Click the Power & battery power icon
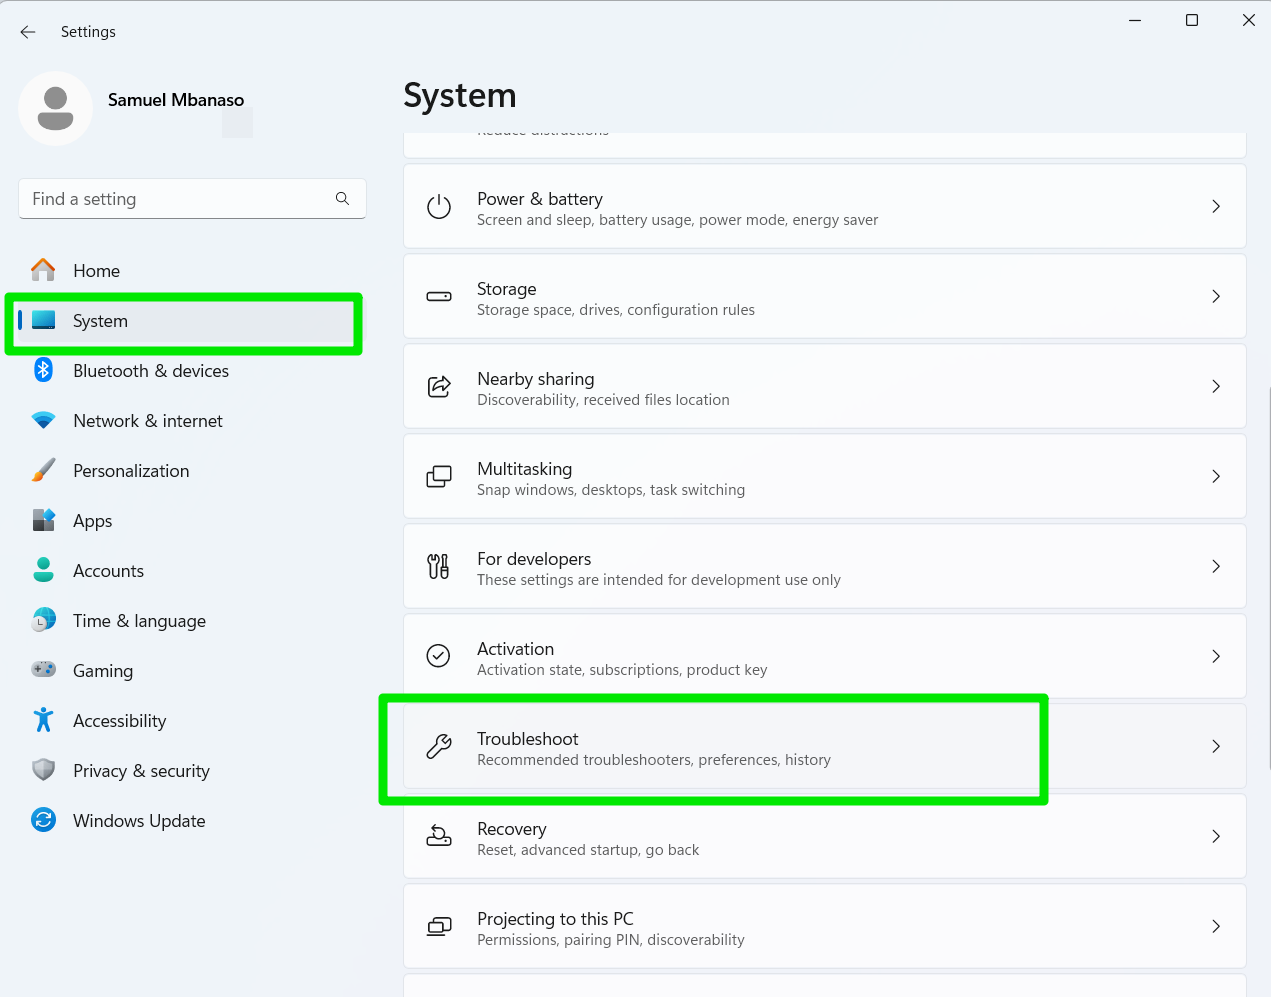 [x=439, y=207]
